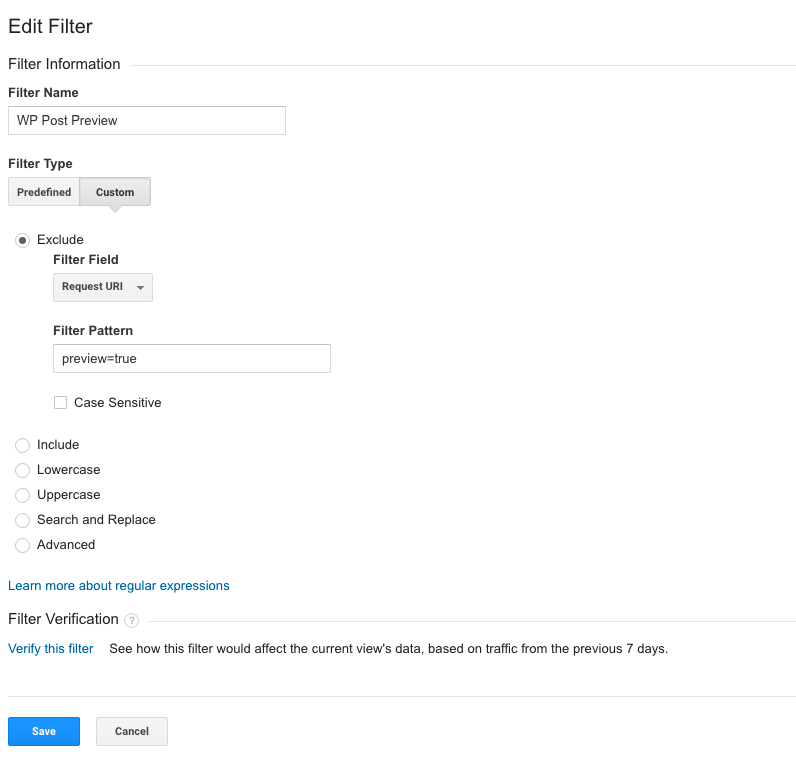The image size is (796, 770).
Task: Enable the Case Sensitive checkbox
Action: 61,403
